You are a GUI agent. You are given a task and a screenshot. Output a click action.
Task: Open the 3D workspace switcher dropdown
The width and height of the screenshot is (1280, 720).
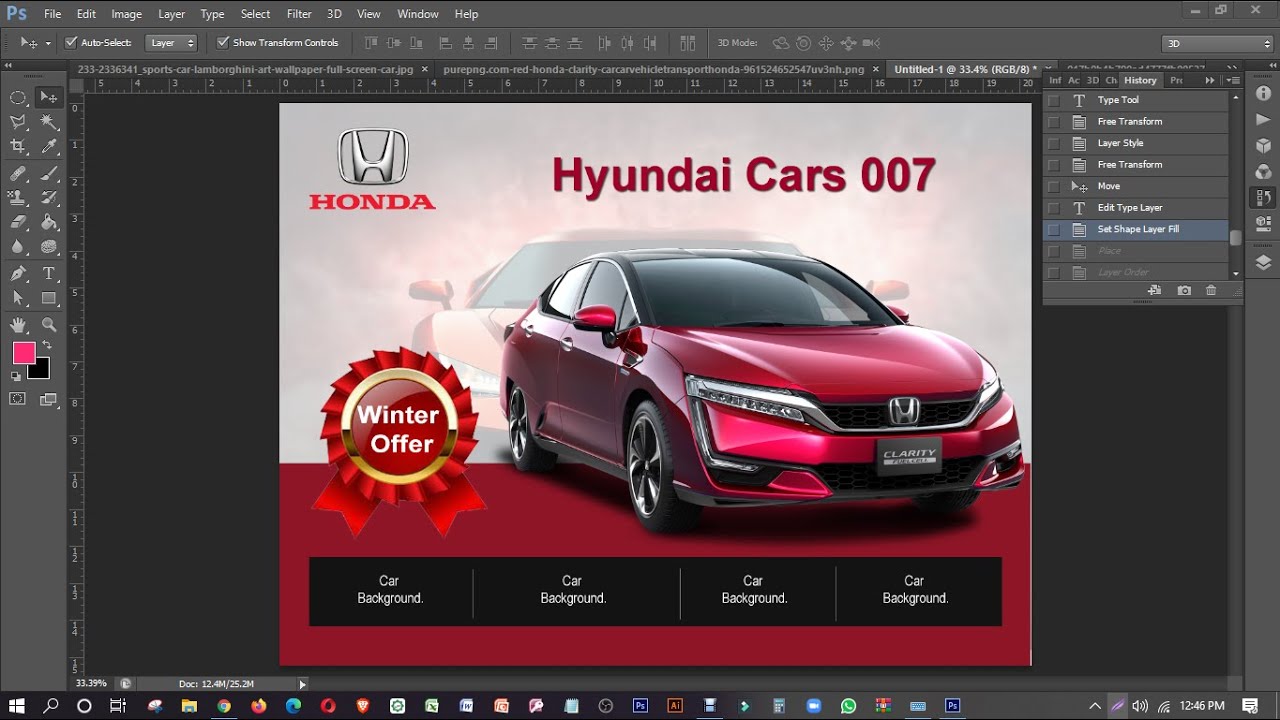point(1217,43)
